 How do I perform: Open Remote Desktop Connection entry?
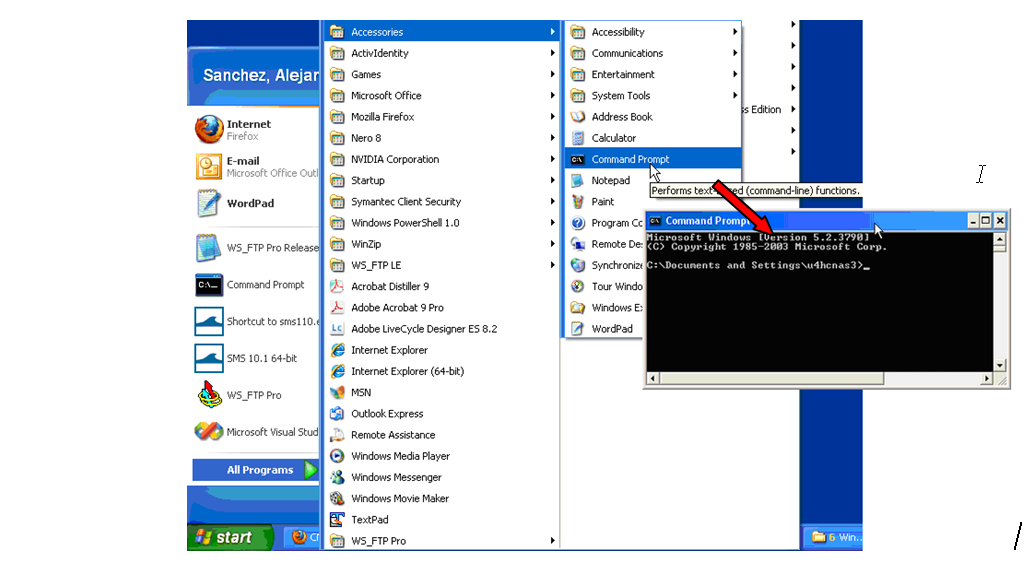click(605, 244)
